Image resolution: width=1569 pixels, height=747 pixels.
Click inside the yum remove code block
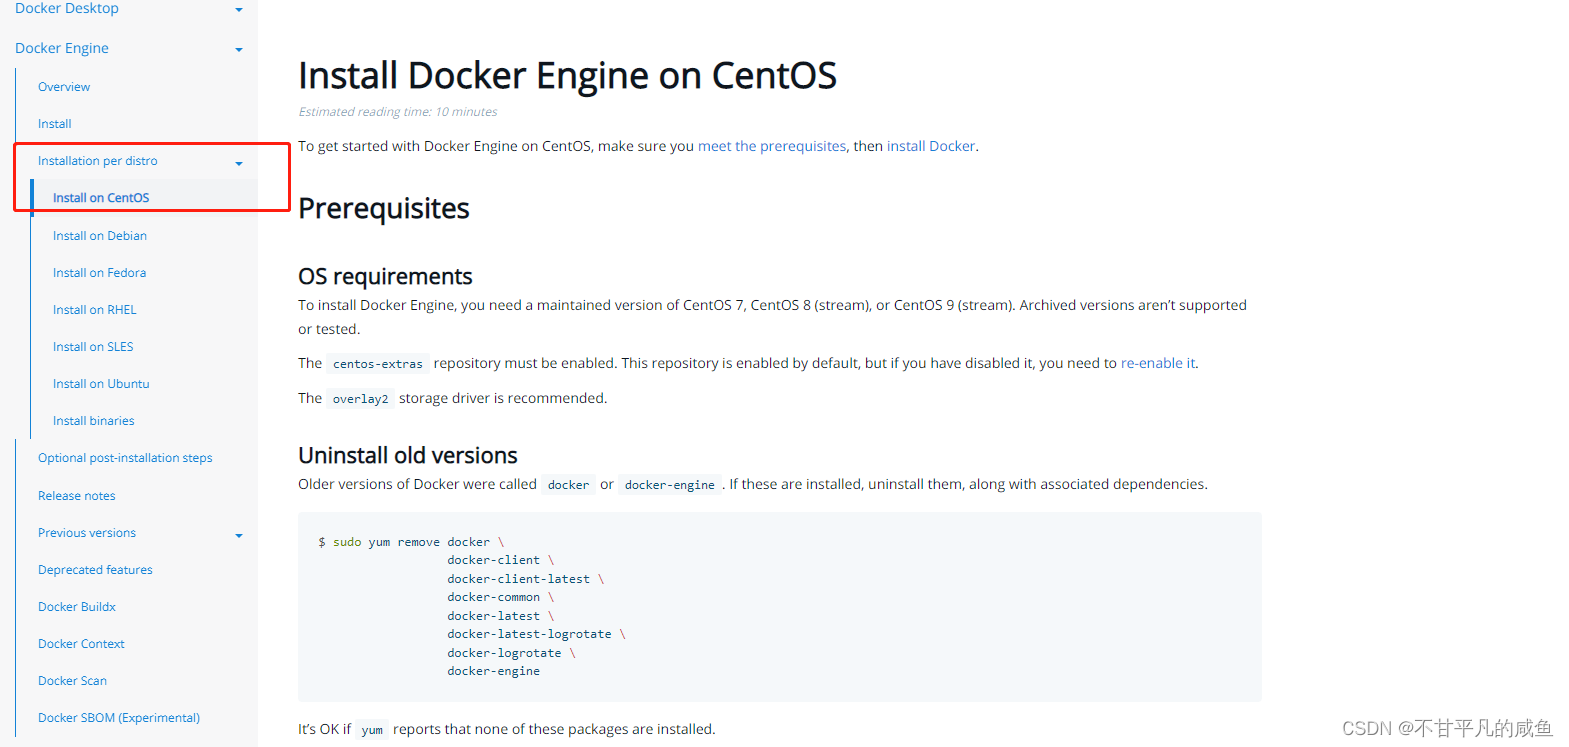pyautogui.click(x=779, y=606)
